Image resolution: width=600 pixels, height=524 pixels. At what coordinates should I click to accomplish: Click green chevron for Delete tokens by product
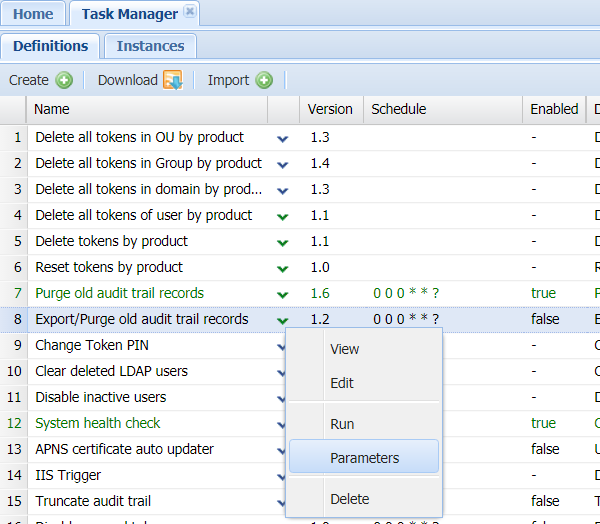(283, 242)
